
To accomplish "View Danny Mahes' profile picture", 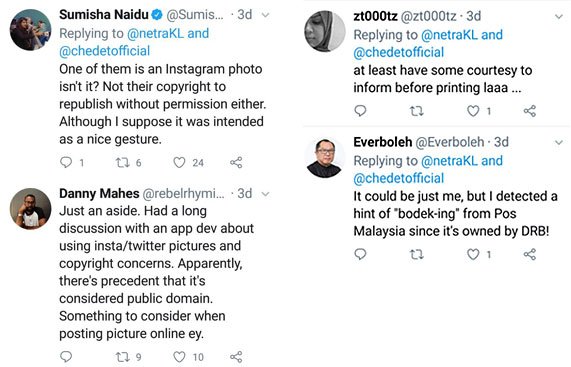I will click(x=31, y=209).
